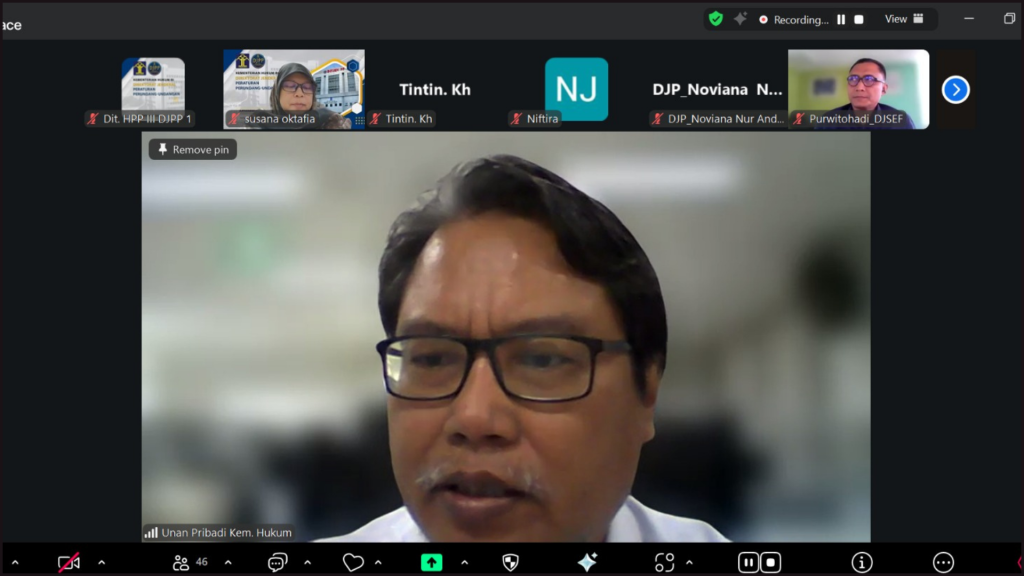Click the Remove pin button
Viewport: 1024px width, 576px height.
[193, 150]
